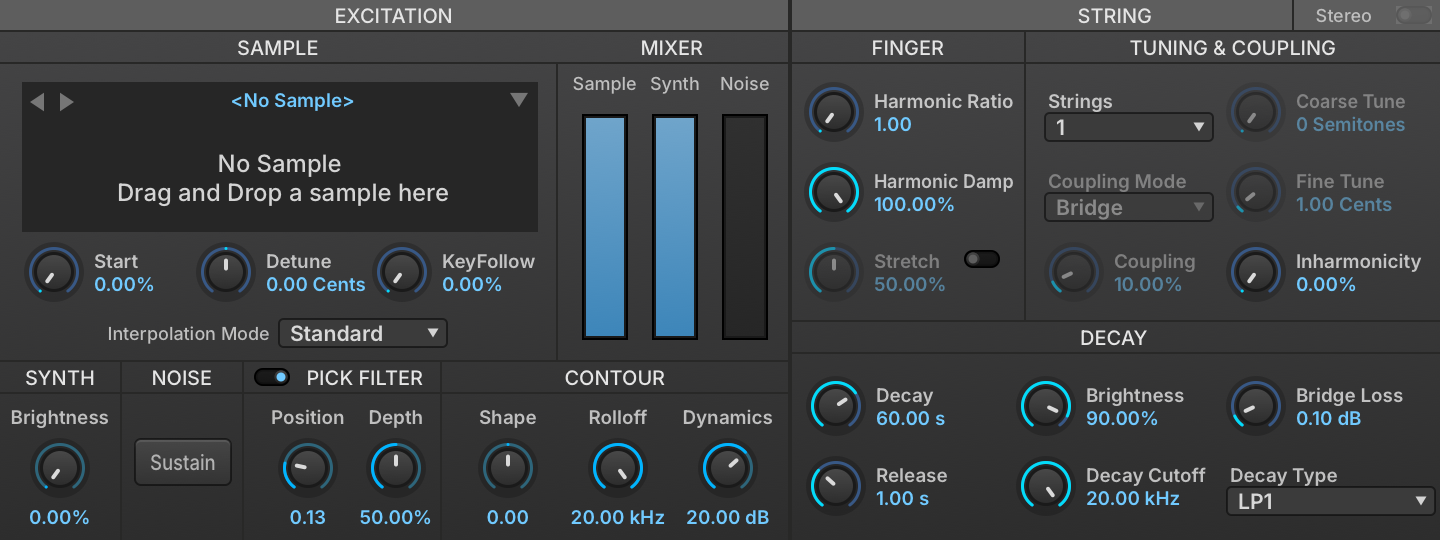
Task: Click the Start value 0.00%
Action: 124,285
